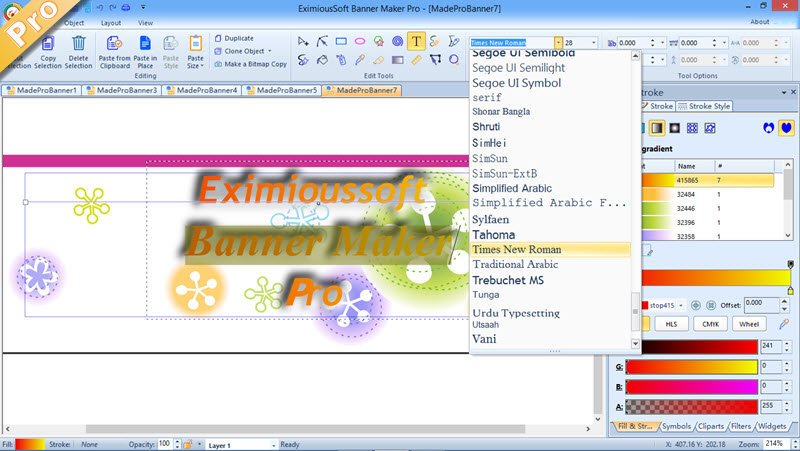This screenshot has width=800, height=451.
Task: Choose pattern fill type
Action: (692, 128)
